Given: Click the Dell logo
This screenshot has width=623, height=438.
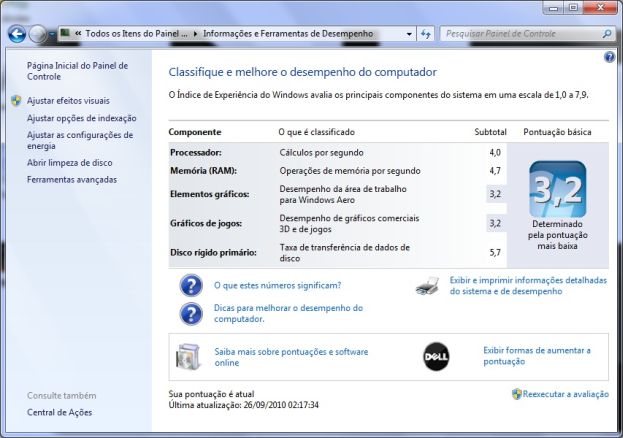Looking at the screenshot, I should [436, 357].
